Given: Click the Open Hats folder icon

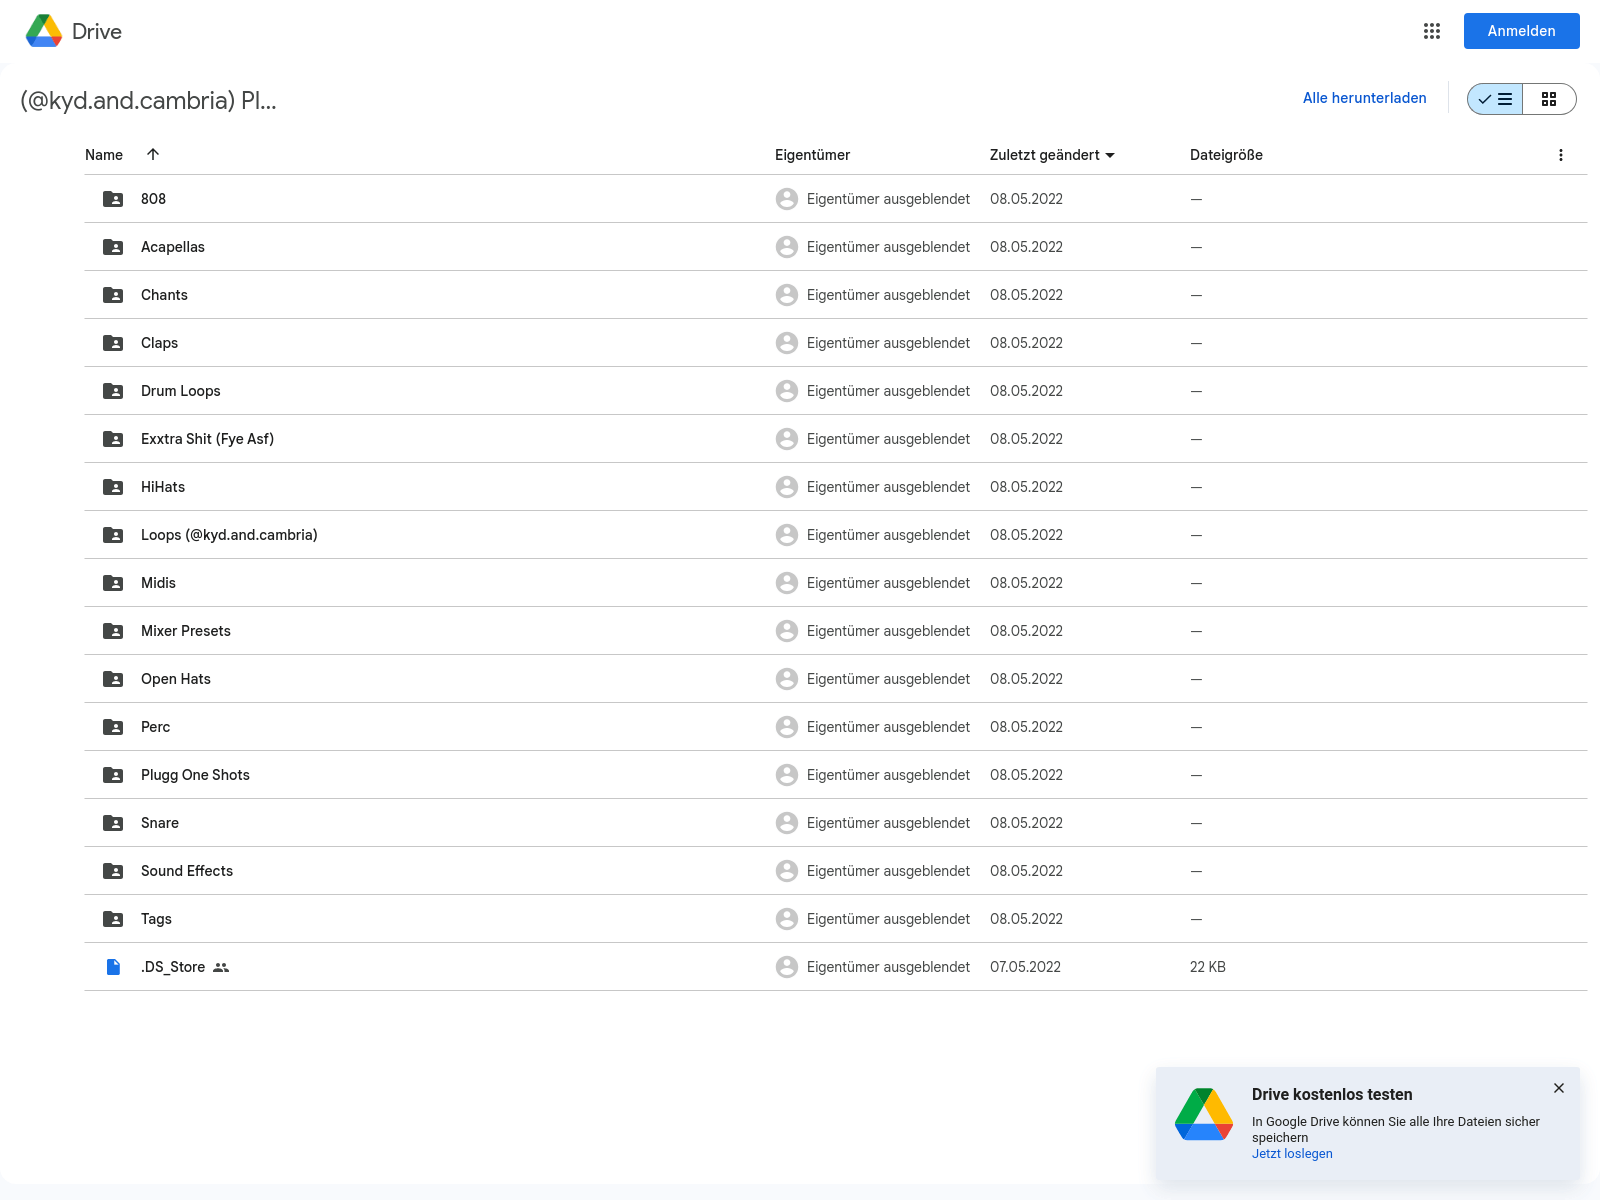Looking at the screenshot, I should (x=113, y=679).
